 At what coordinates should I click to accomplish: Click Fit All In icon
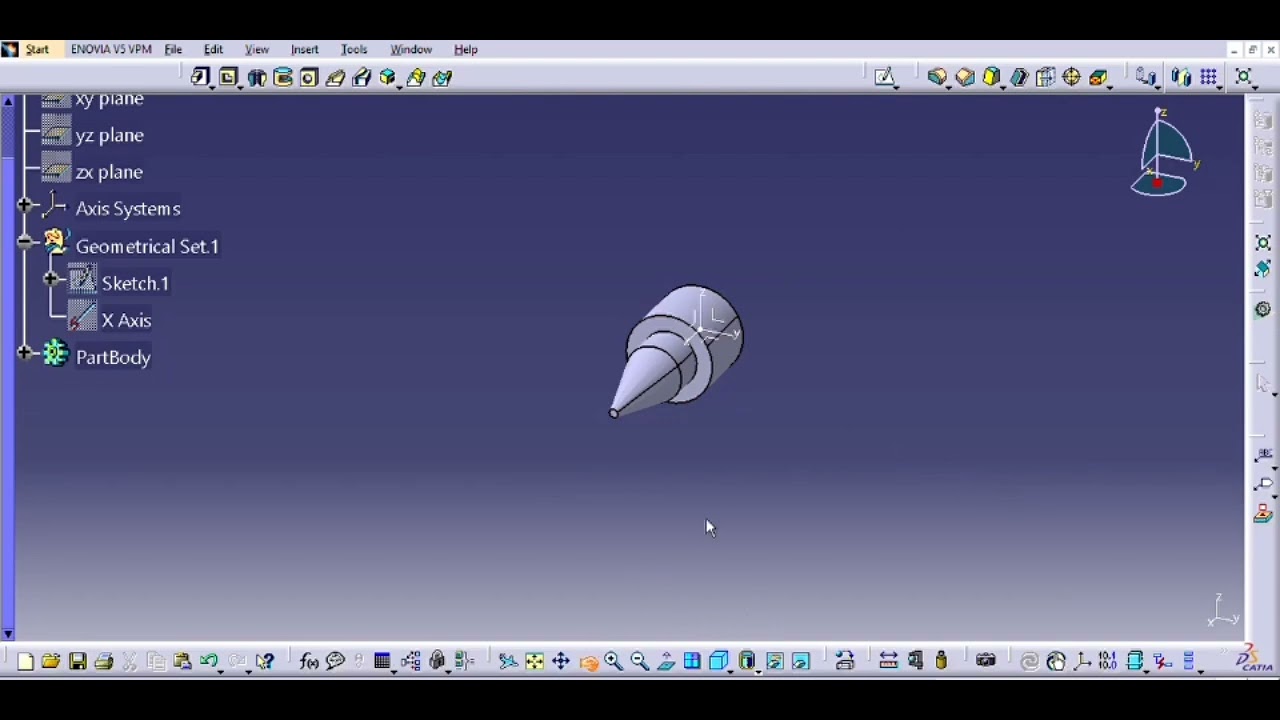pyautogui.click(x=534, y=661)
